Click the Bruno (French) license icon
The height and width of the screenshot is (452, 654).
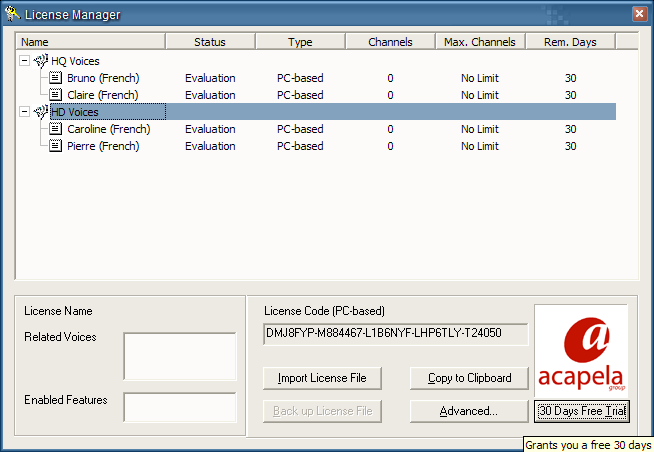(57, 78)
